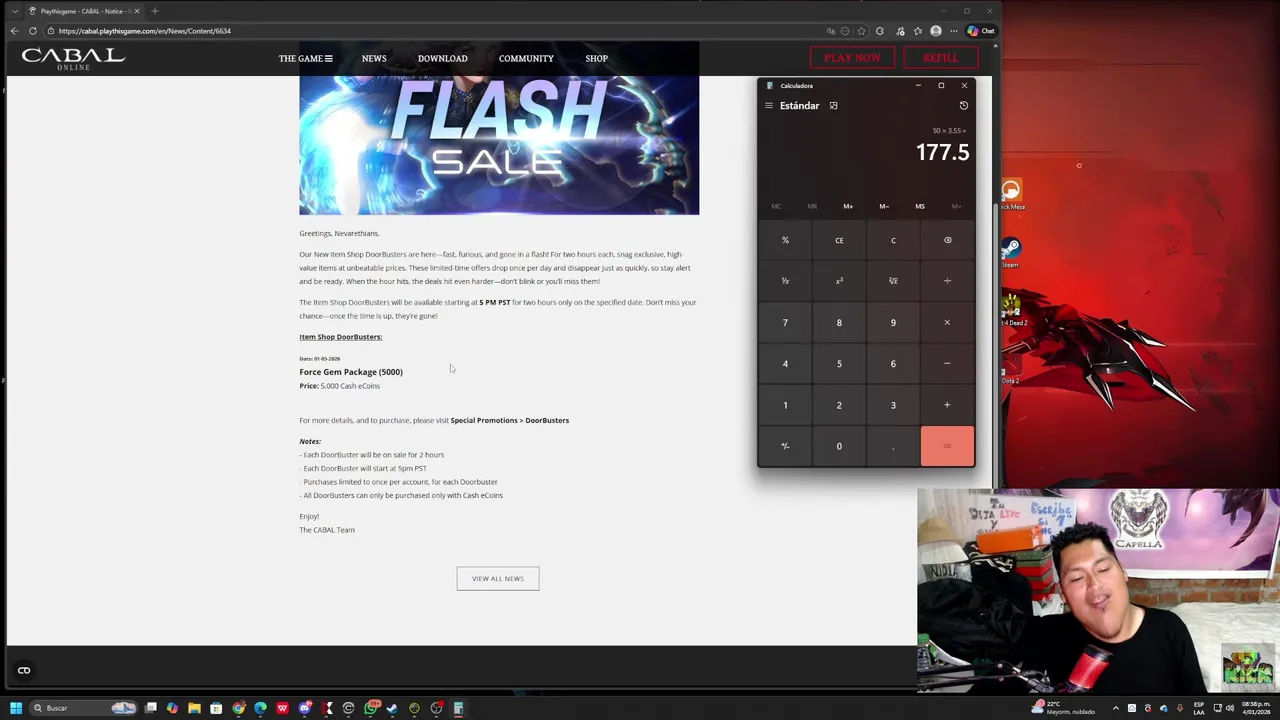This screenshot has width=1280, height=720.
Task: Open the tab actions dropdown arrow
Action: (14, 11)
